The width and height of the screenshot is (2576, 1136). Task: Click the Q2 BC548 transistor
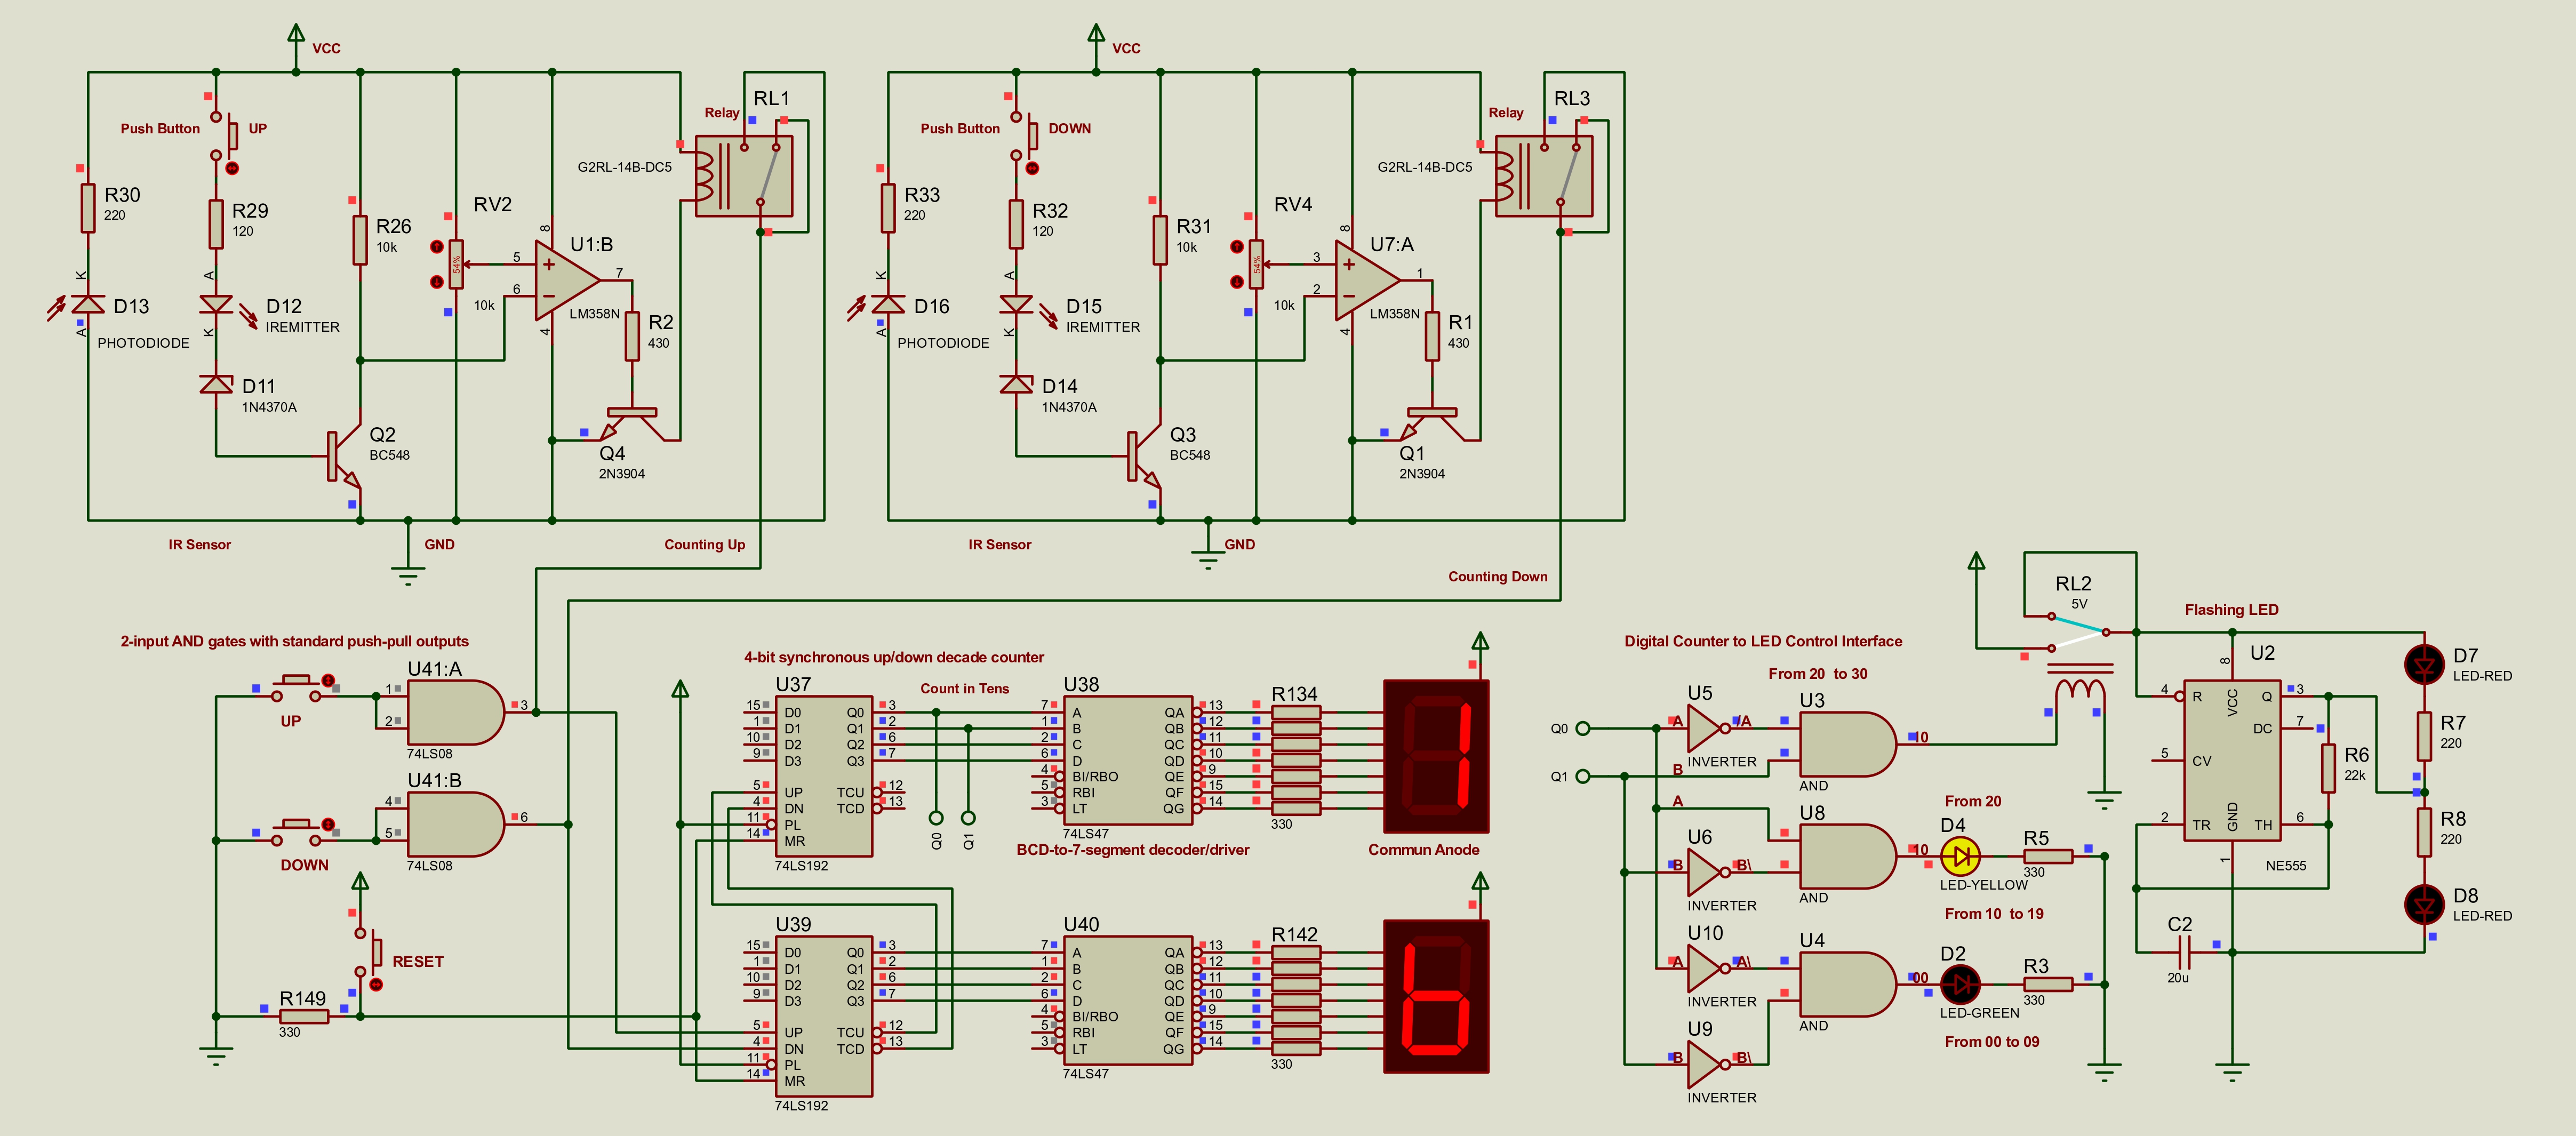pos(345,456)
